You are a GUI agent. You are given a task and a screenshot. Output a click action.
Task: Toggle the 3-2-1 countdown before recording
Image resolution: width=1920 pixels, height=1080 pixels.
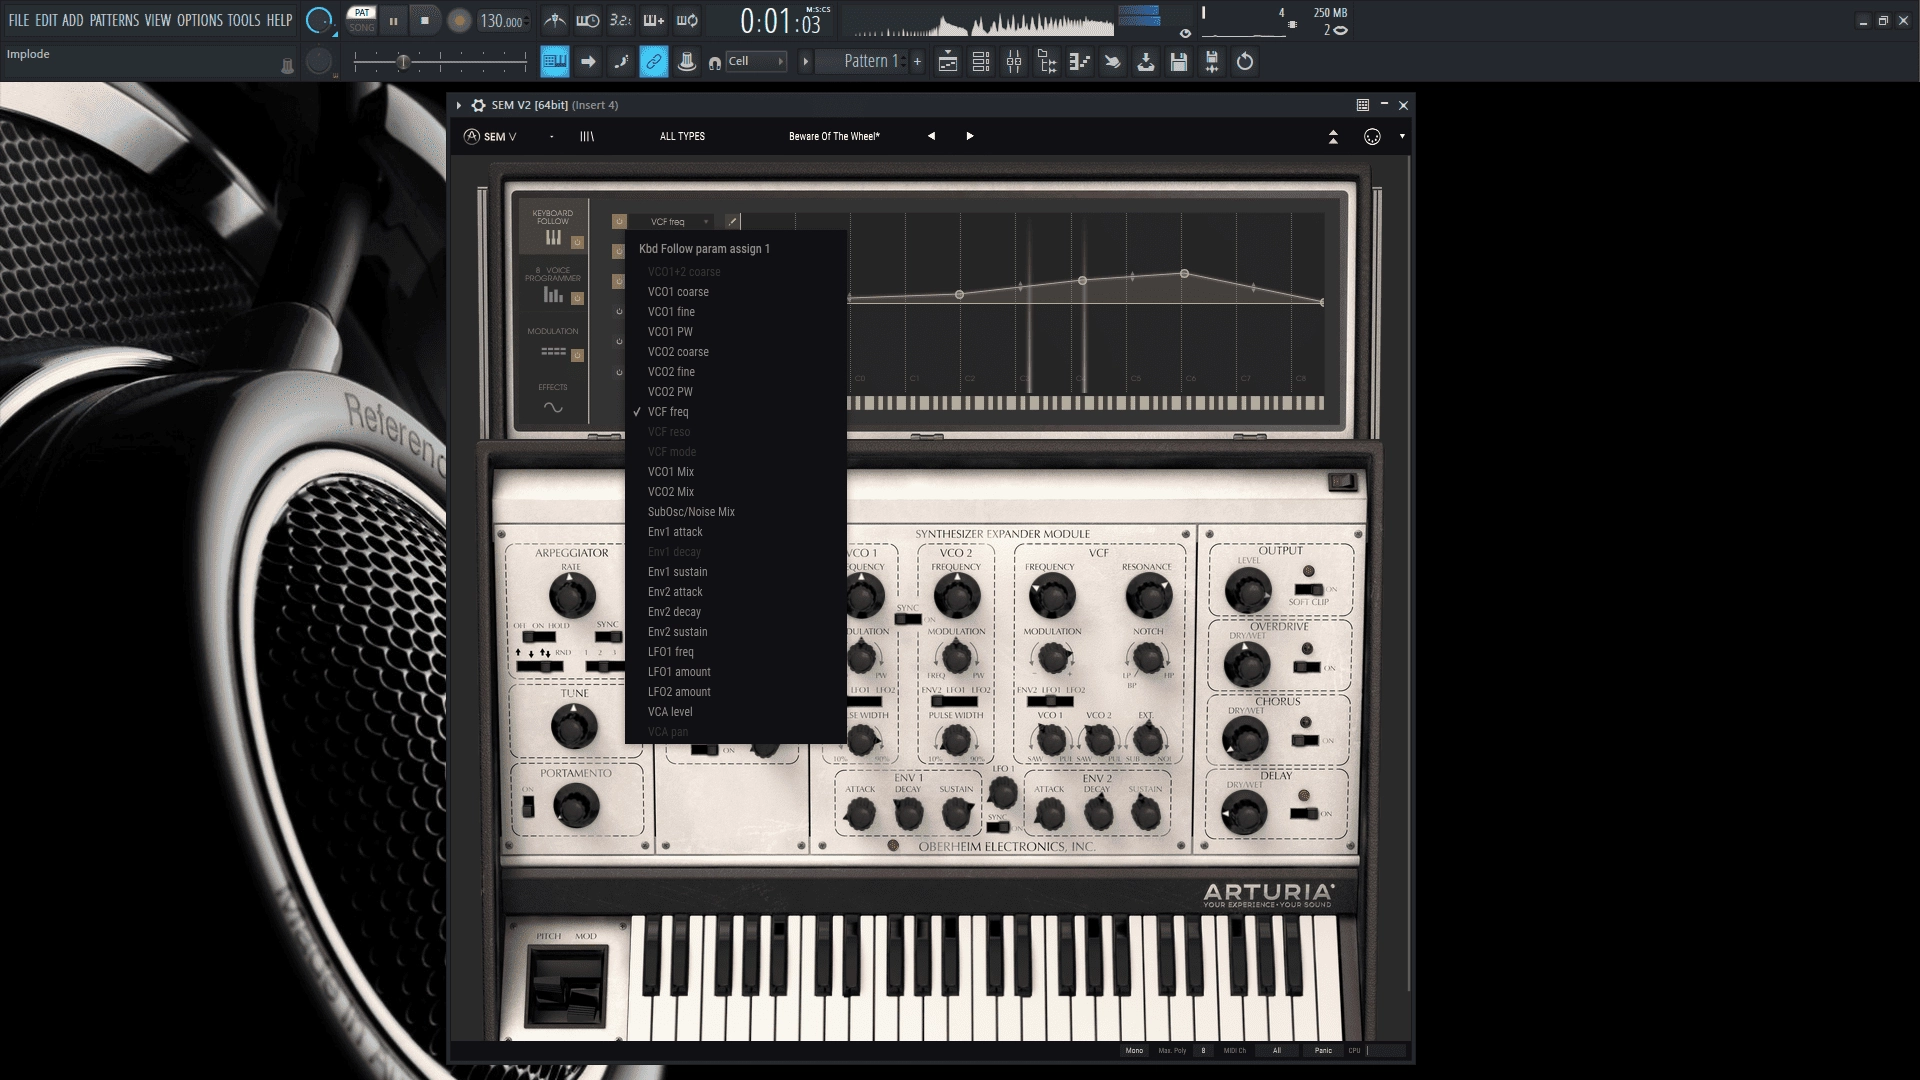[621, 20]
